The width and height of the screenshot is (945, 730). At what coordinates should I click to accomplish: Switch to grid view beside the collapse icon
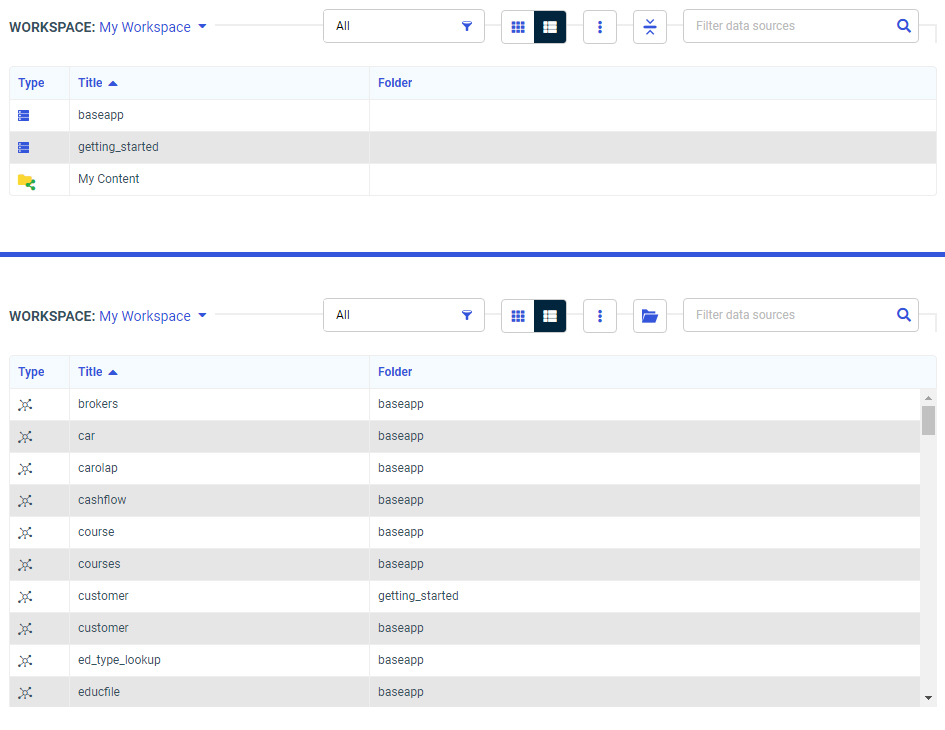click(518, 27)
